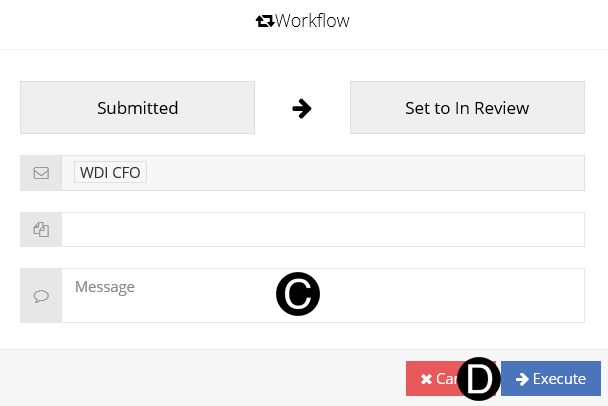The height and width of the screenshot is (406, 608).
Task: Focus the empty field next to copy icon
Action: click(x=322, y=230)
